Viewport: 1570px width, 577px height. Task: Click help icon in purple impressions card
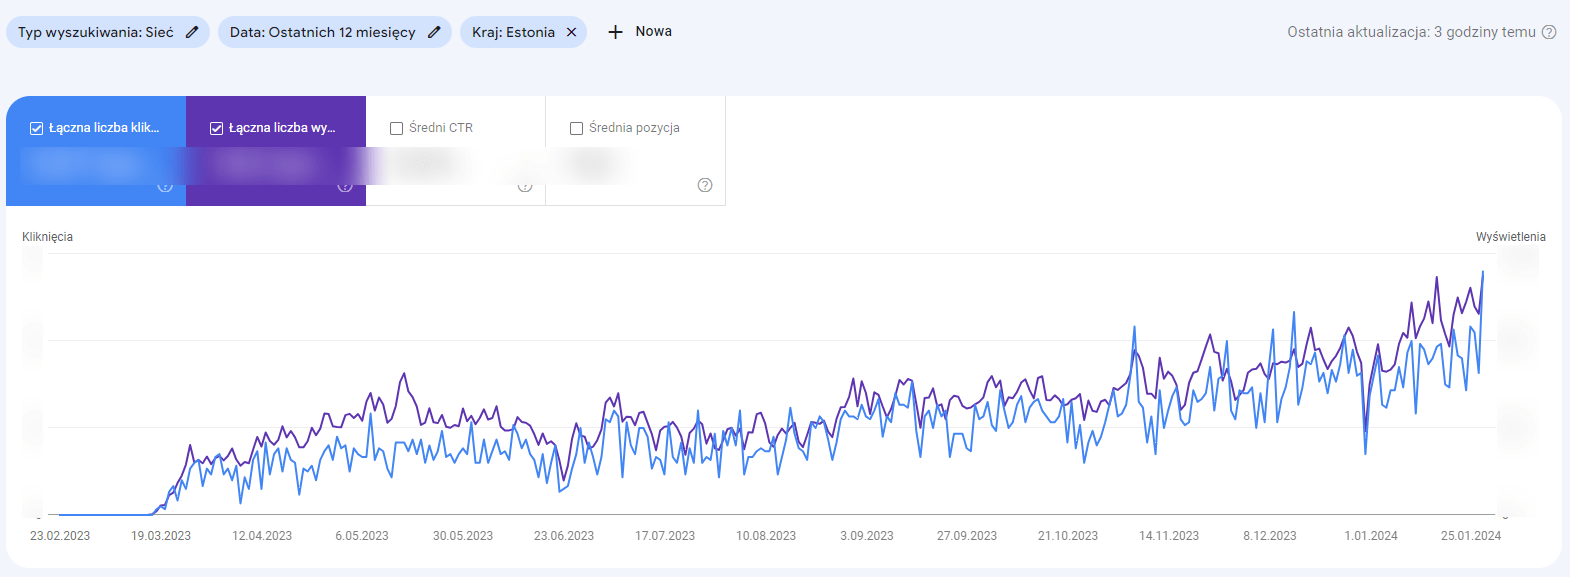345,186
